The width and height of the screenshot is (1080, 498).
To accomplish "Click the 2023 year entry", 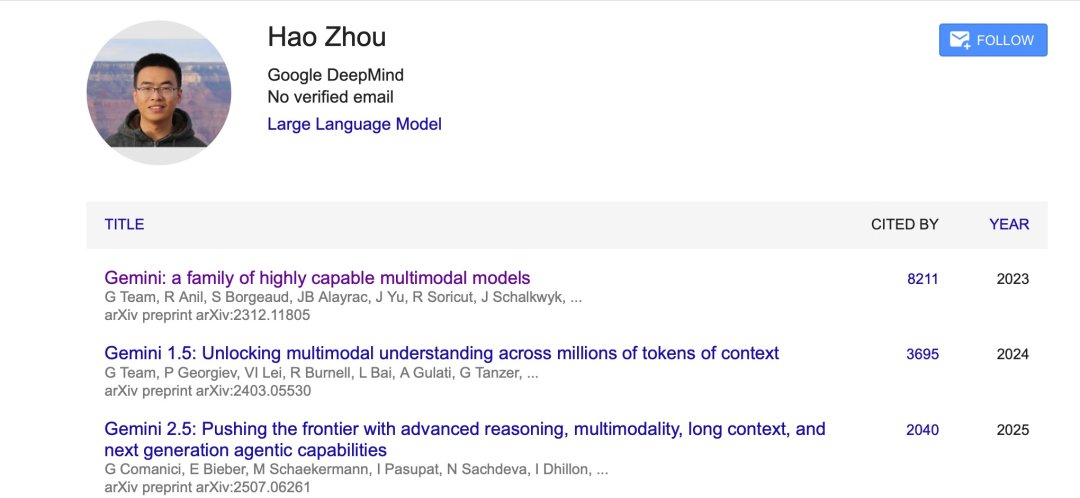I will point(1012,279).
